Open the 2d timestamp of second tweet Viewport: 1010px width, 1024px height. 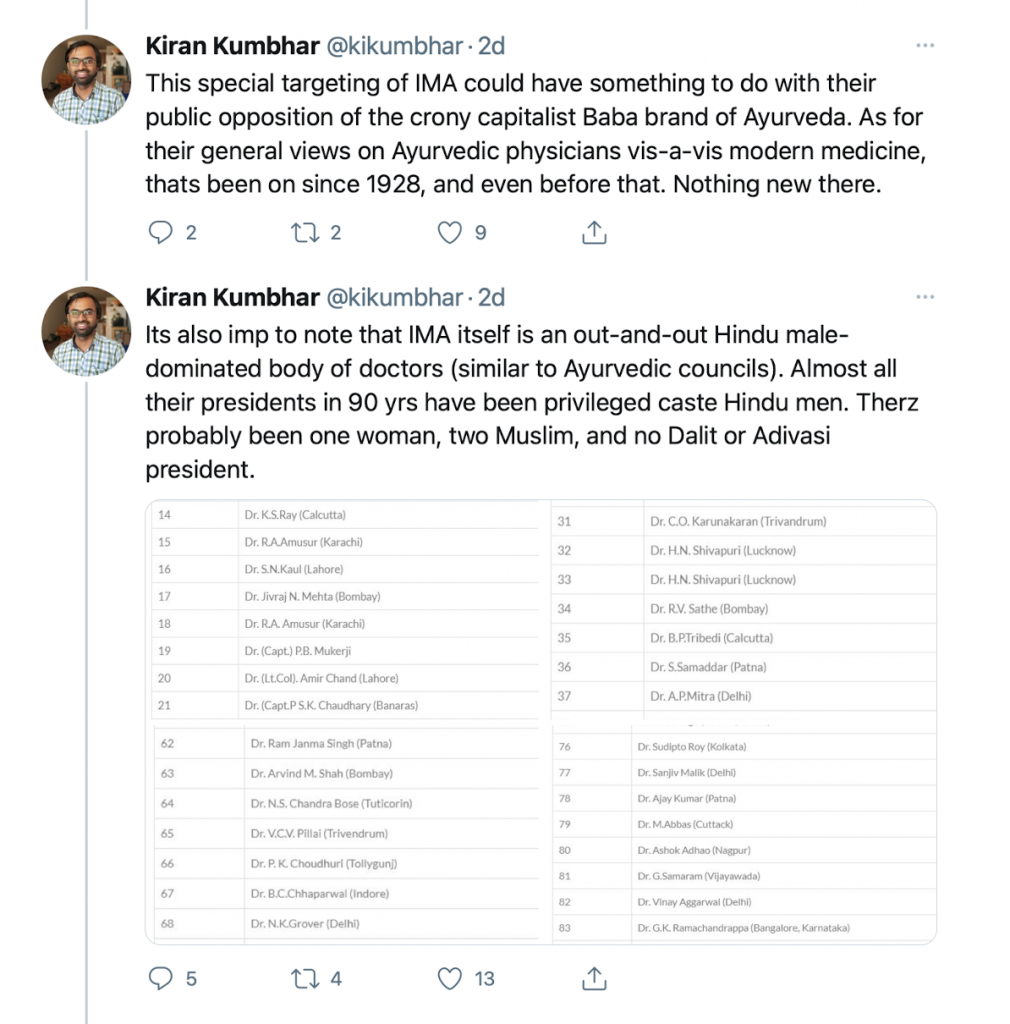[491, 297]
